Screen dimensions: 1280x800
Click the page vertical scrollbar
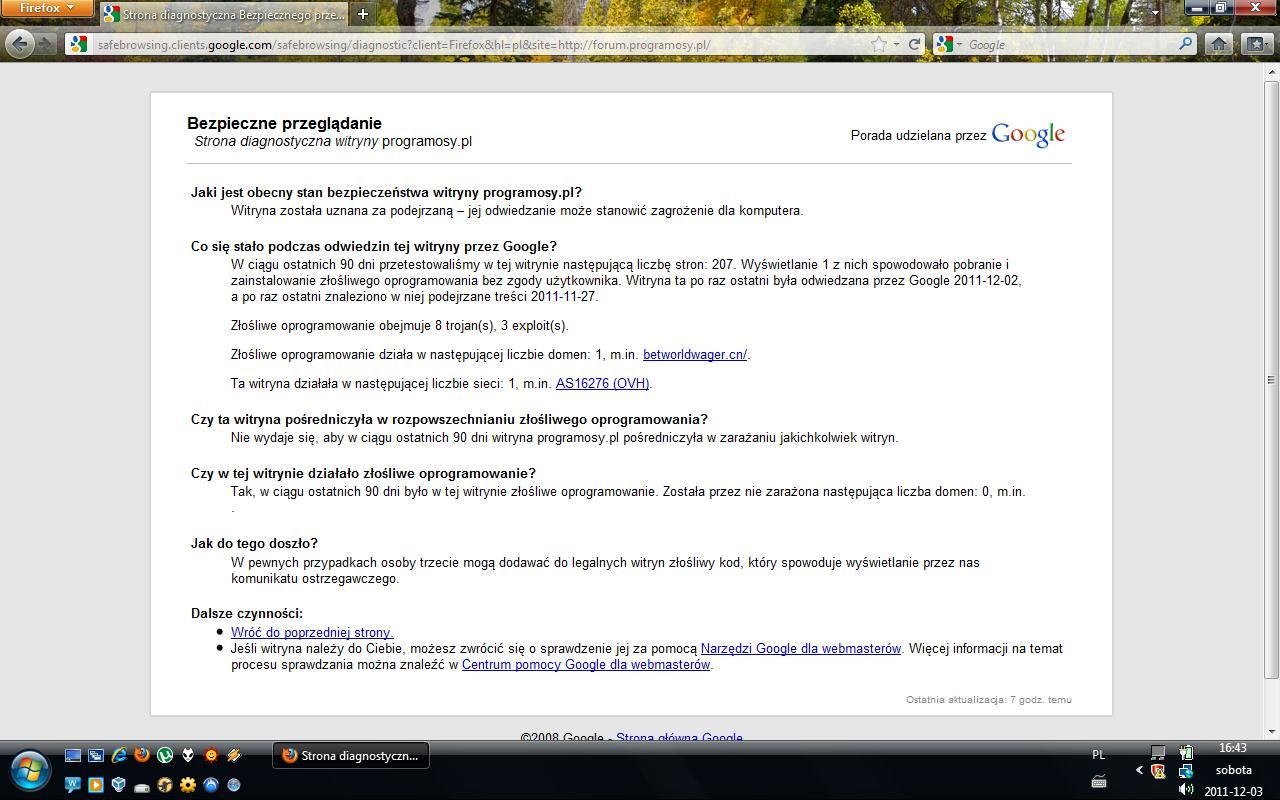click(1272, 378)
